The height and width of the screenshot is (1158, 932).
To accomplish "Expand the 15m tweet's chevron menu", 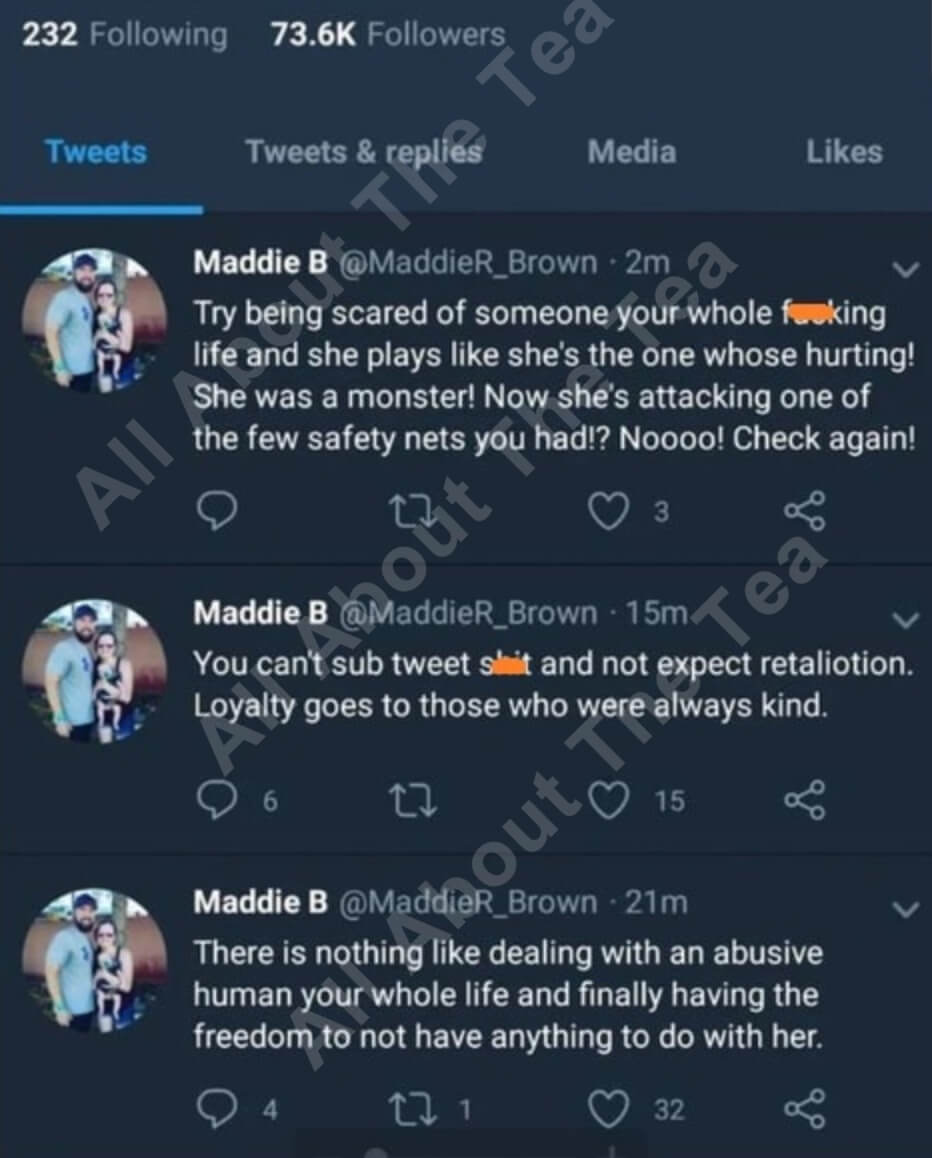I will (x=905, y=620).
